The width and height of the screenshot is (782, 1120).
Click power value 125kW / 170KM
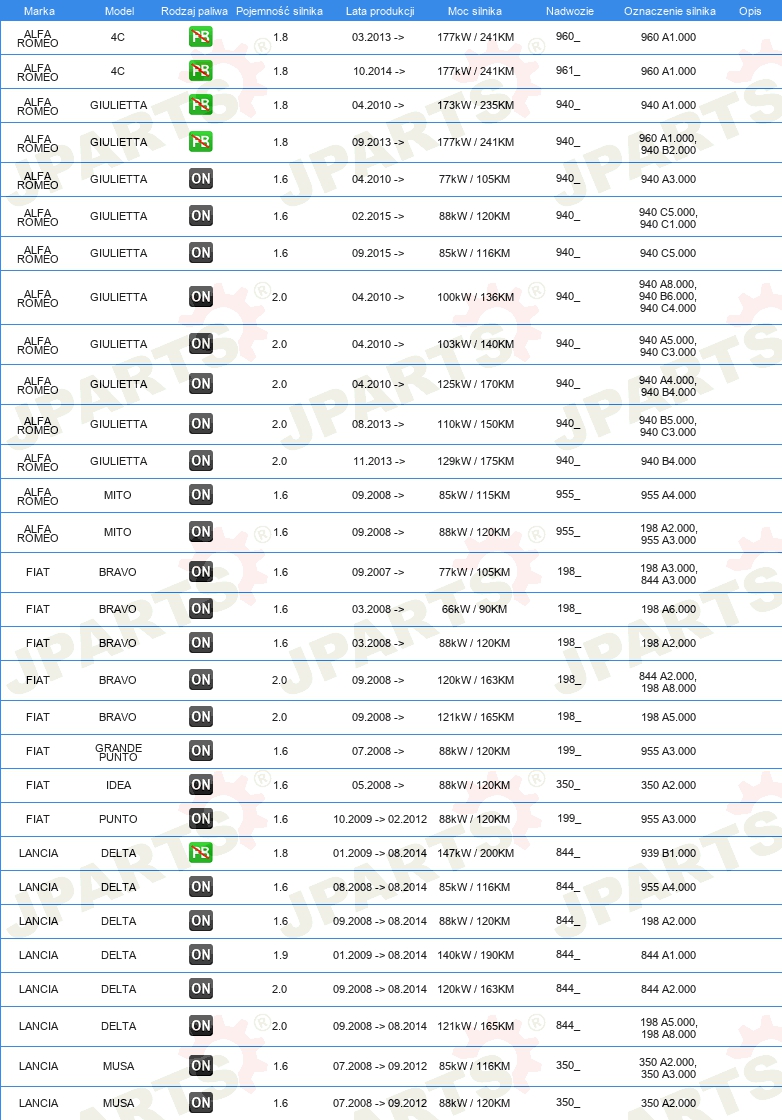coord(476,384)
